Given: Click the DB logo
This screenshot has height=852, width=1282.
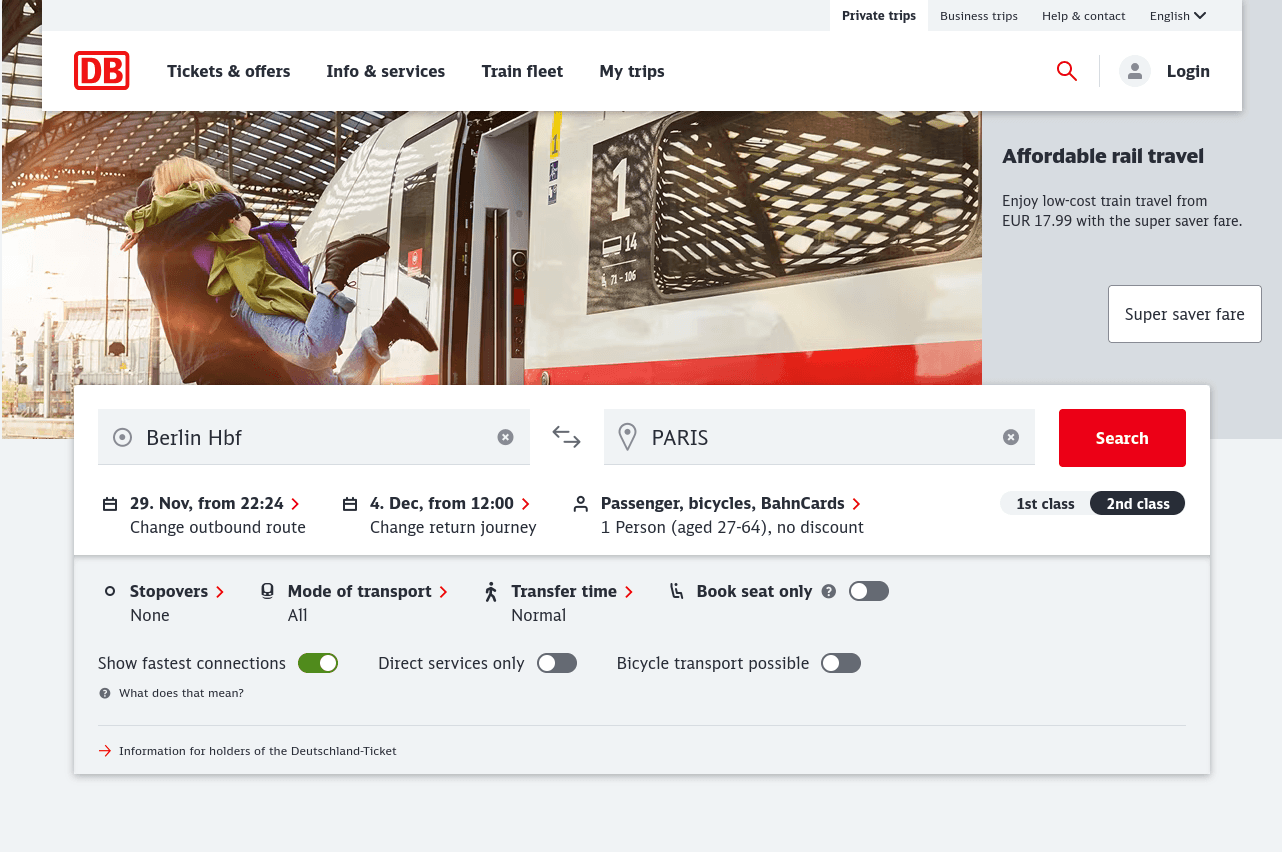Looking at the screenshot, I should [x=101, y=70].
